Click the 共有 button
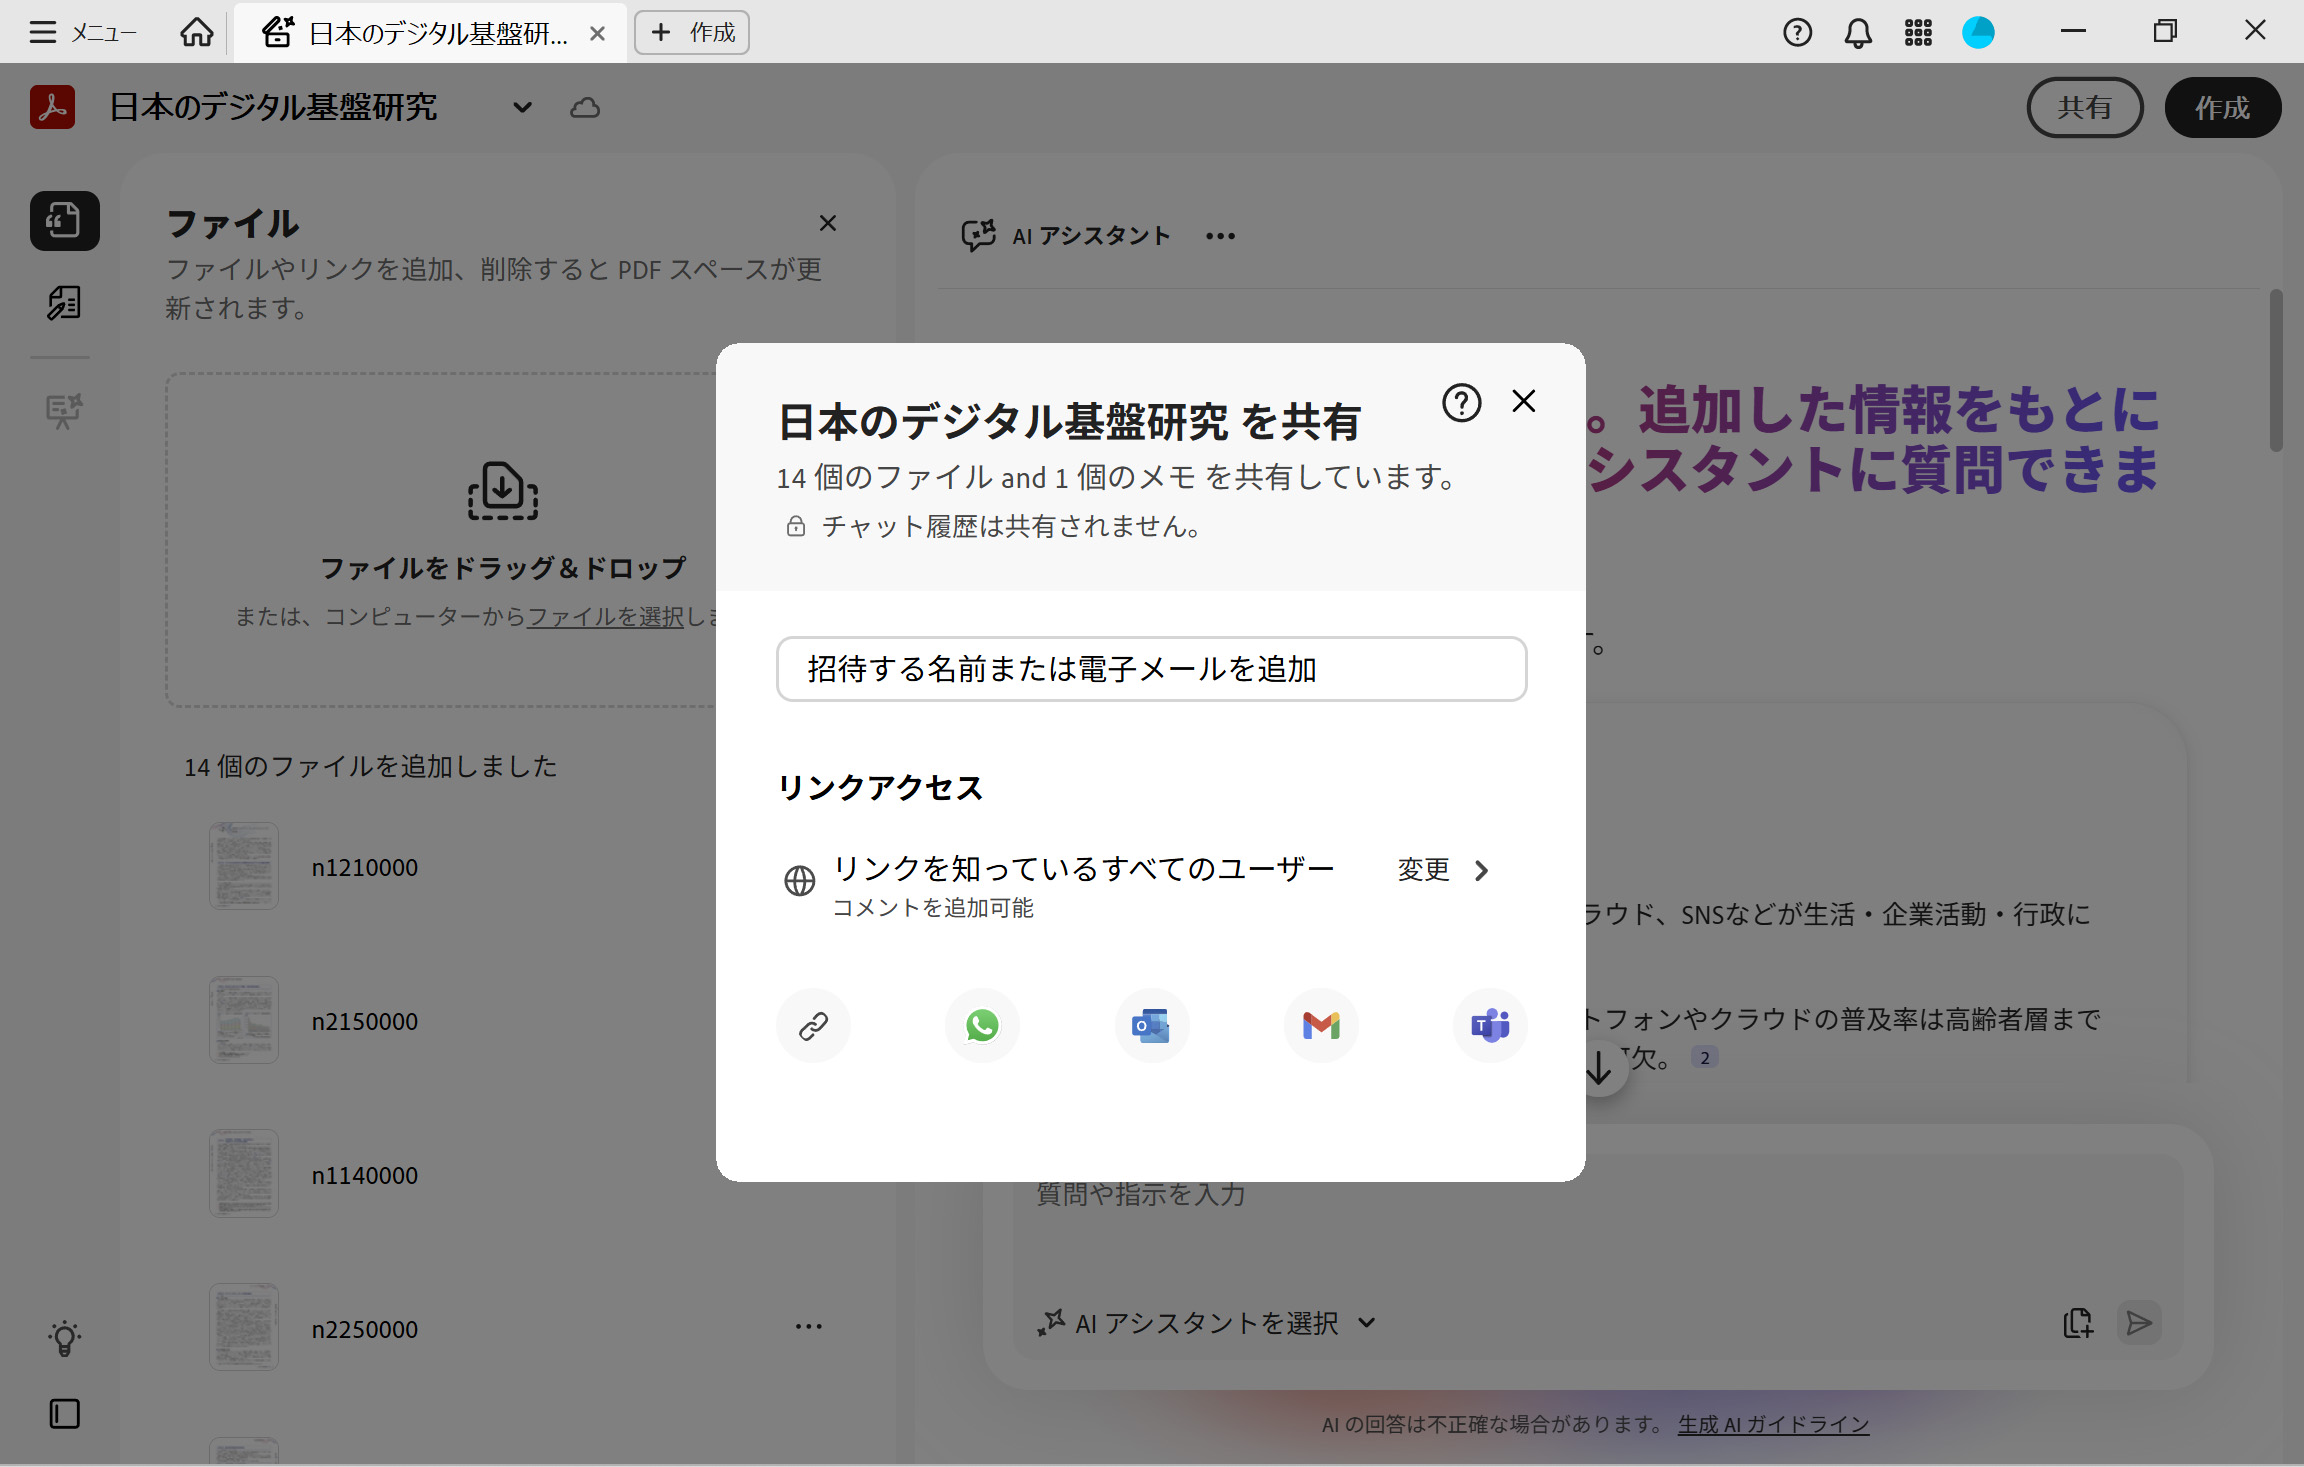This screenshot has width=2304, height=1467. 2084,107
